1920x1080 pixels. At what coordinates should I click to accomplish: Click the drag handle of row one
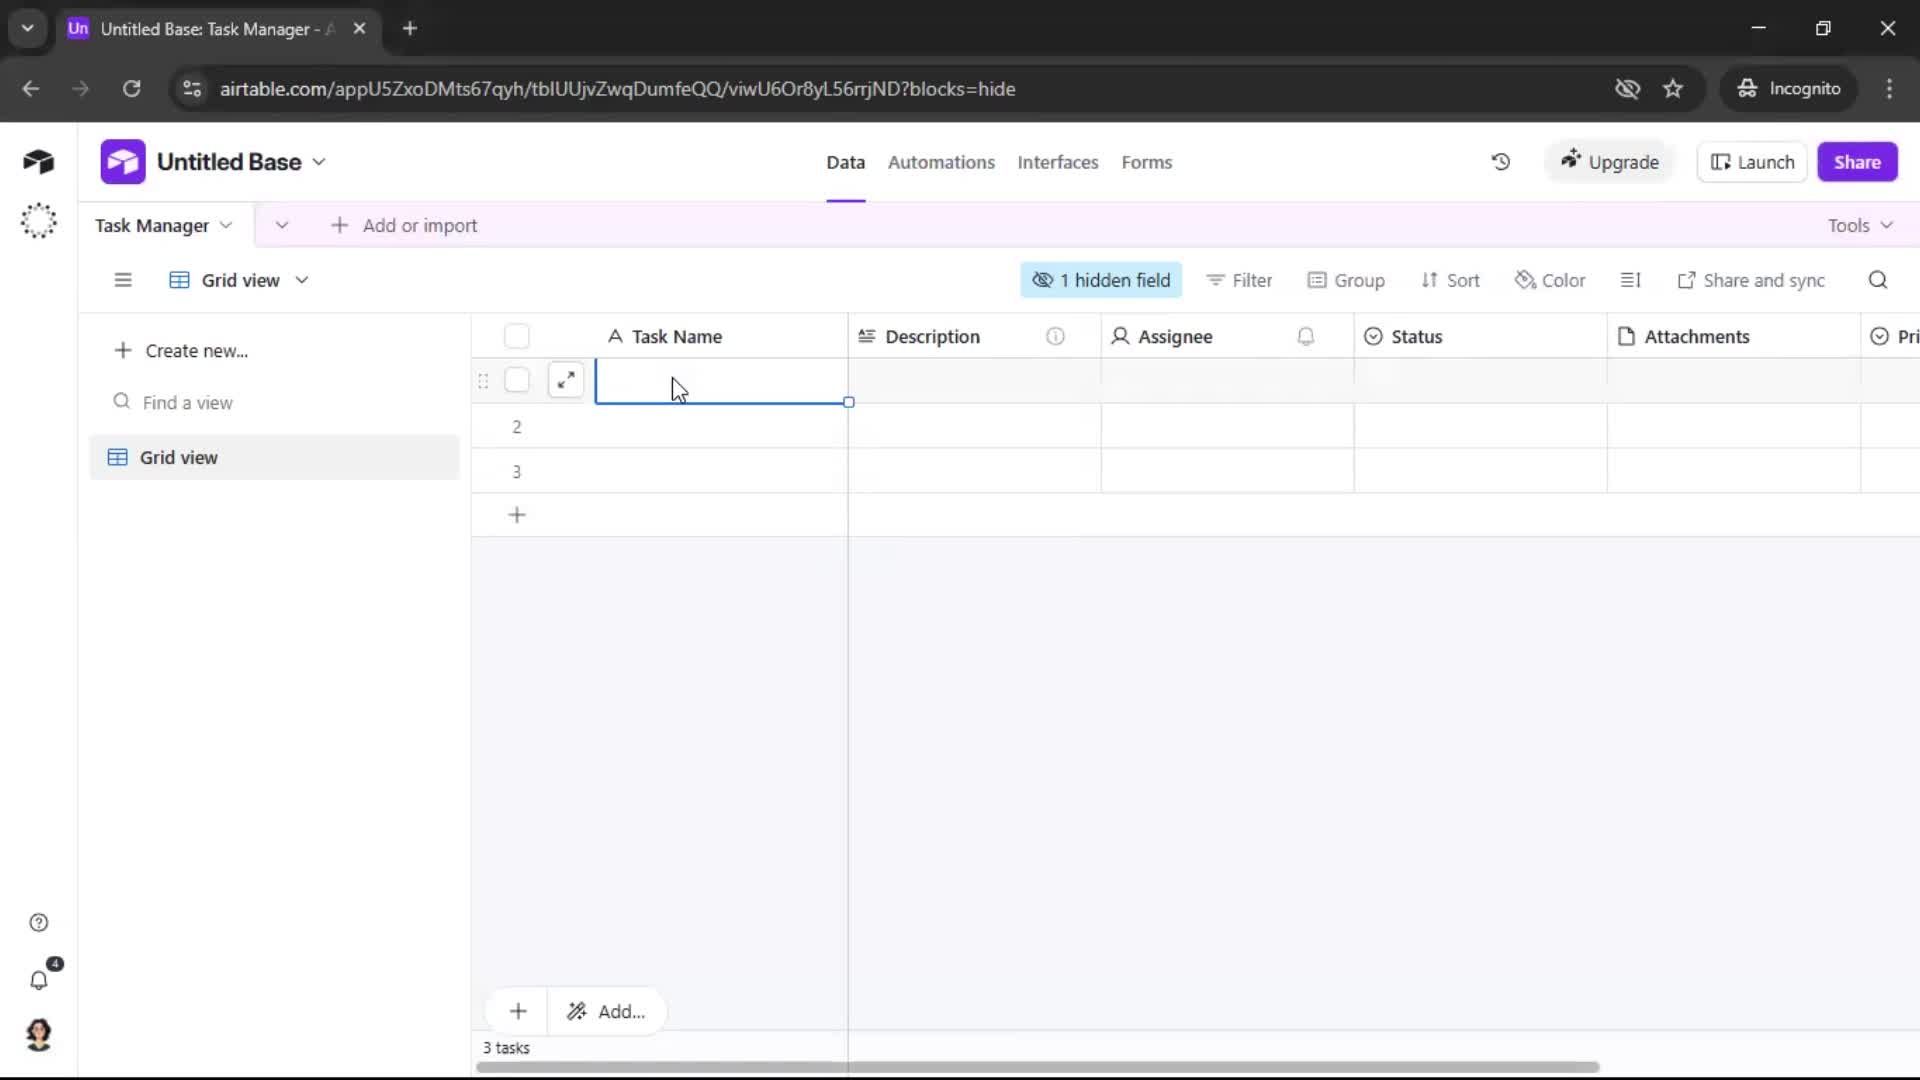483,381
